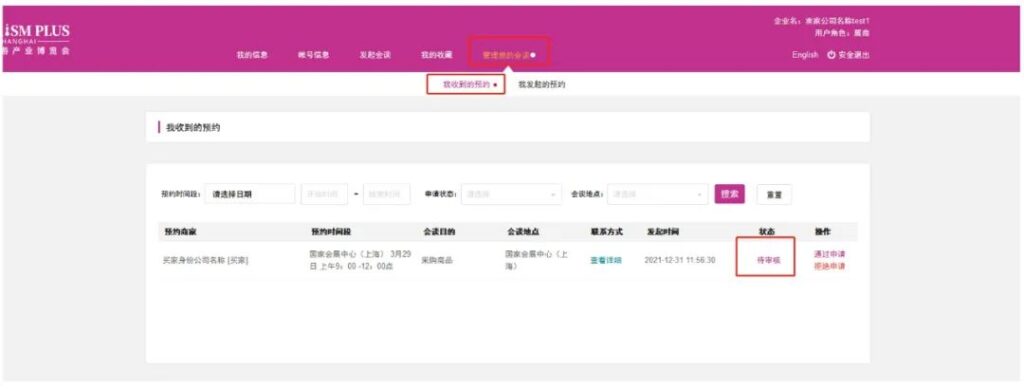Click the 买家身份公司名称 [买家] cell
This screenshot has width=1024, height=390.
pos(205,260)
